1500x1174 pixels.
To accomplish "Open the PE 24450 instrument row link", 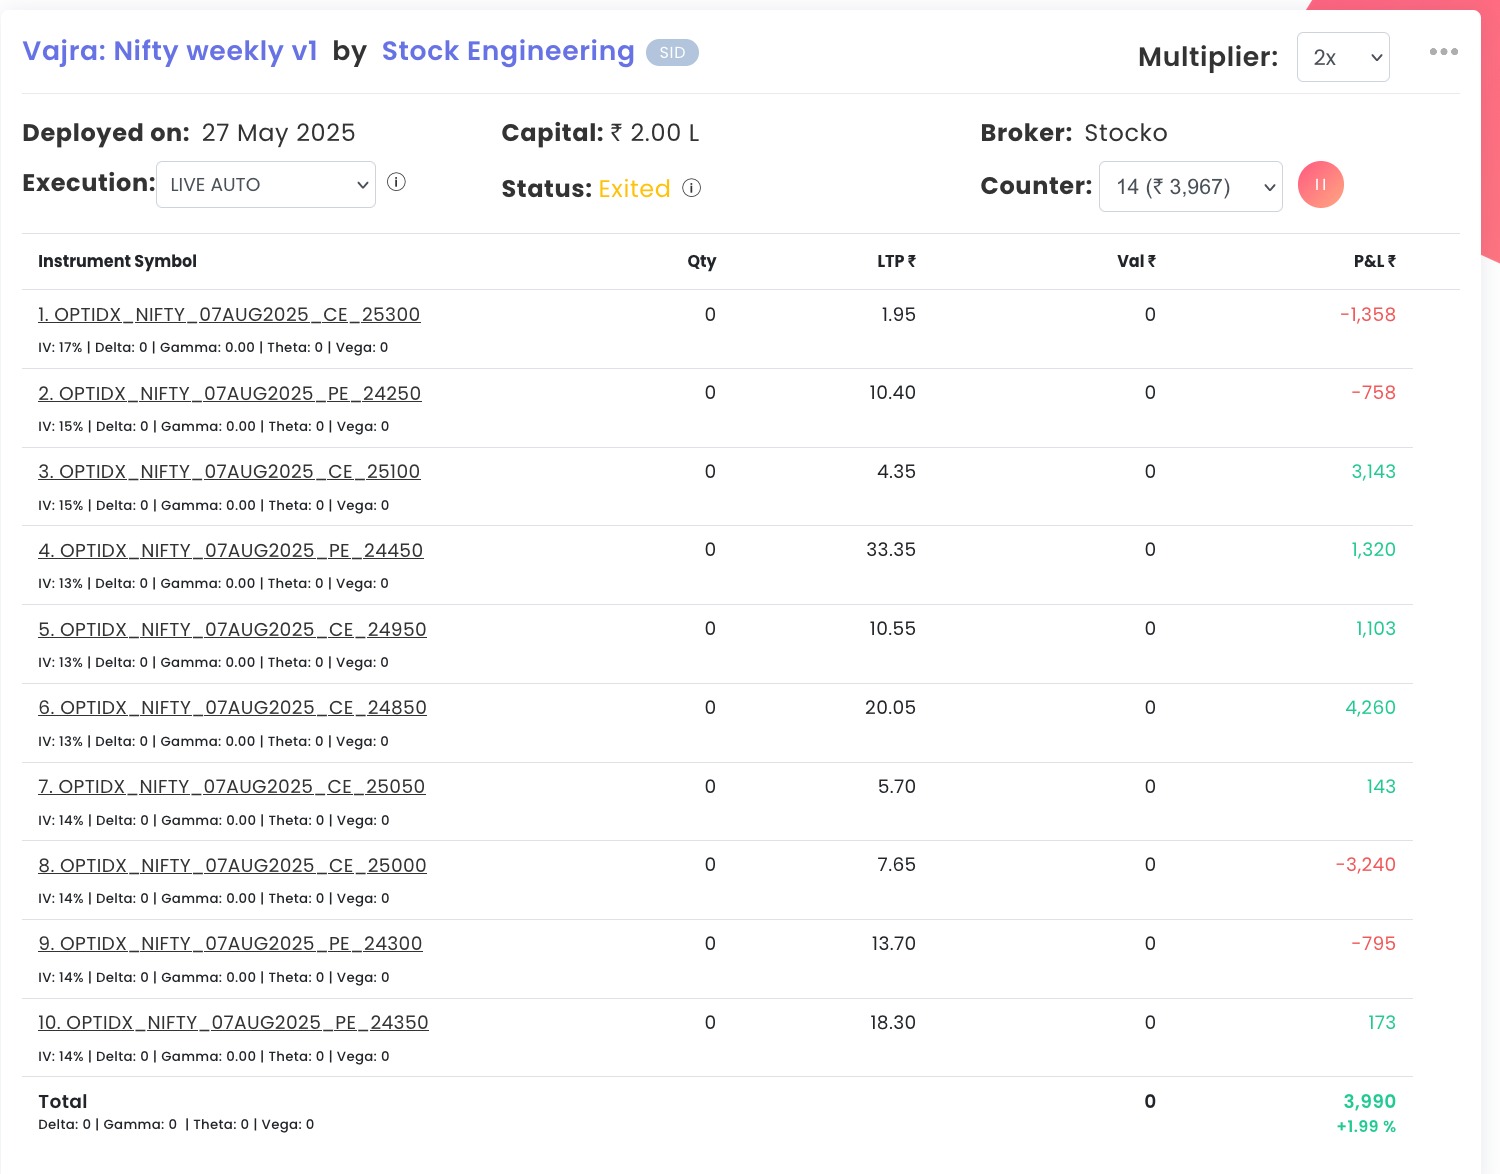I will pos(231,551).
